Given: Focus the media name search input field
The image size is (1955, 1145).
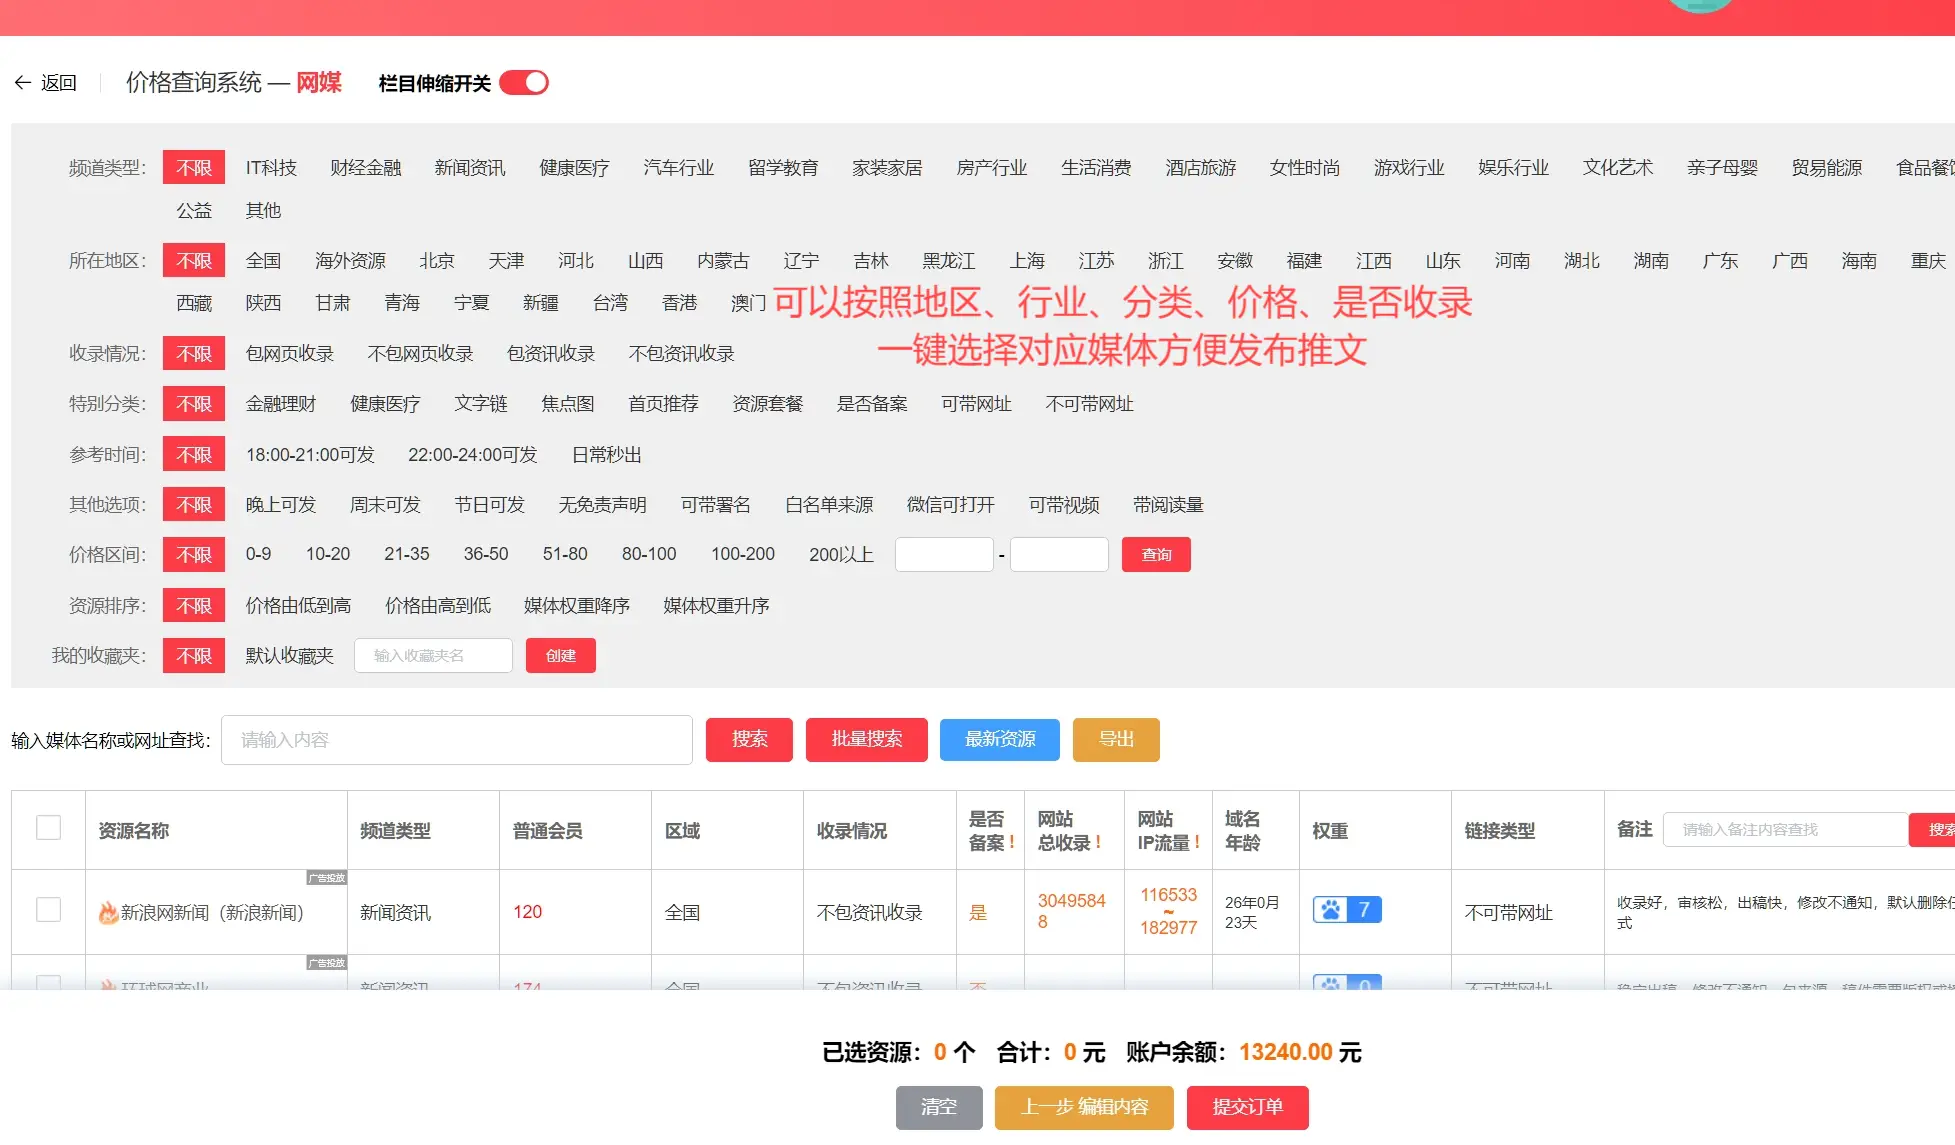Looking at the screenshot, I should click(x=456, y=740).
